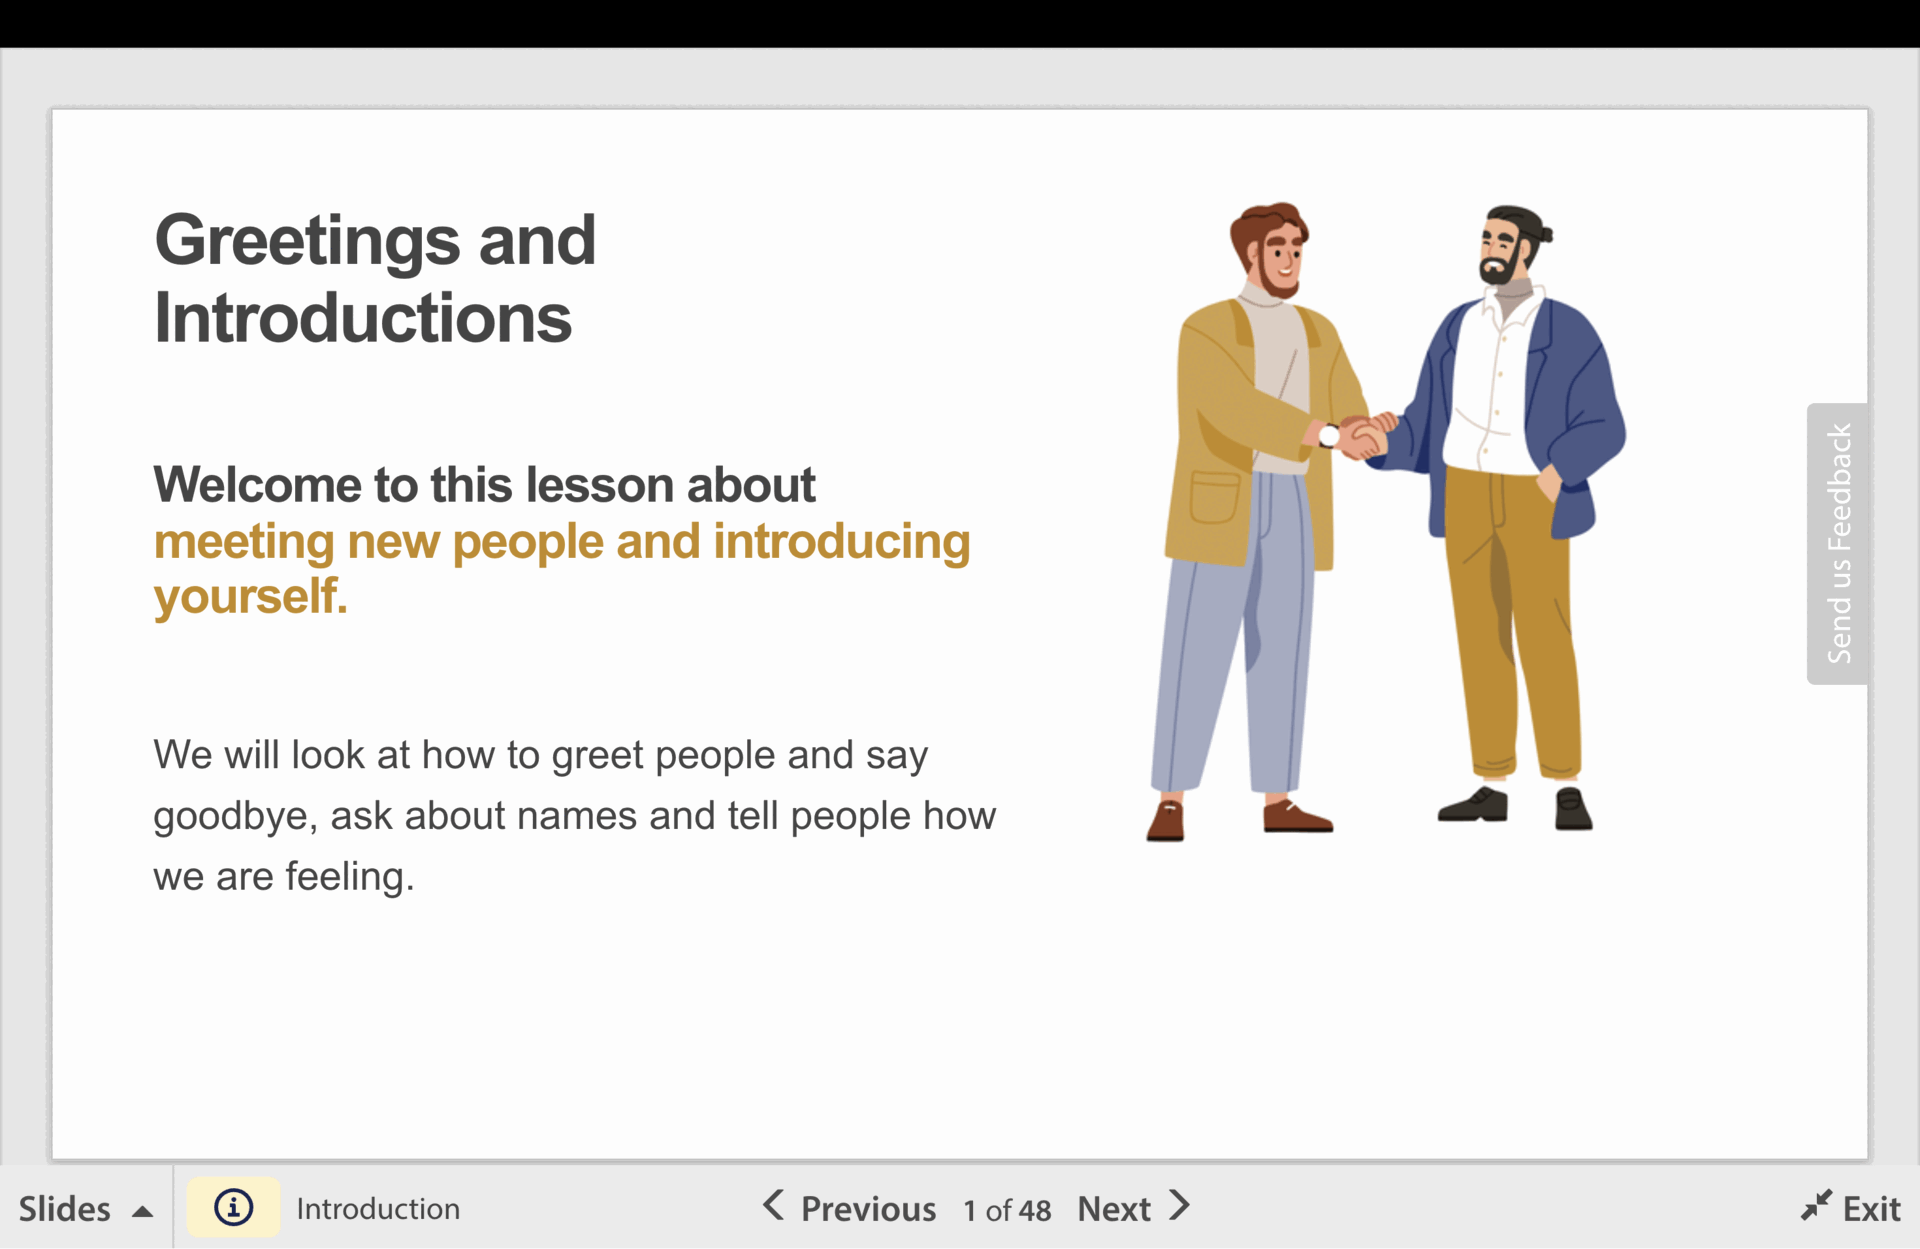
Task: Click the 1 of 48 slide counter
Action: (1007, 1210)
